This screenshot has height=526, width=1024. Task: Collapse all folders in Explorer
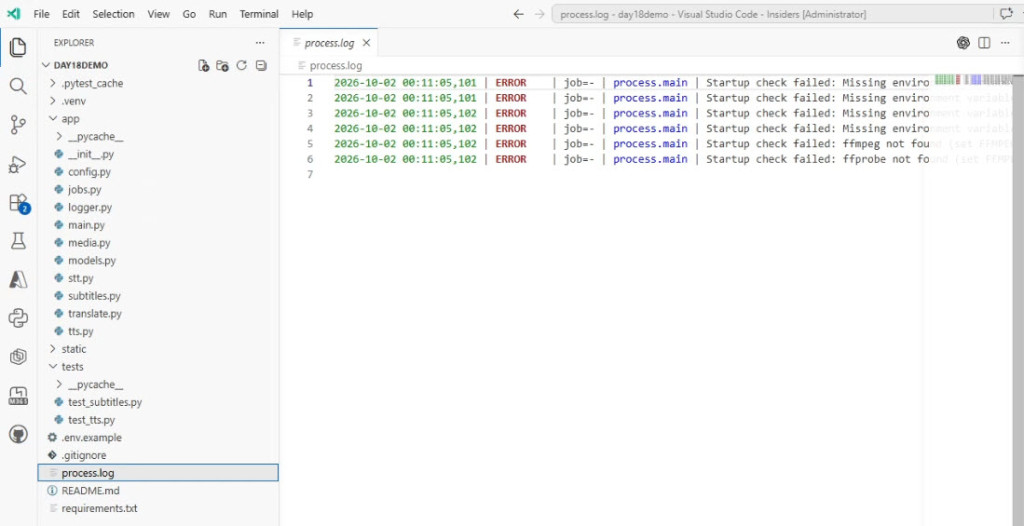tap(261, 65)
